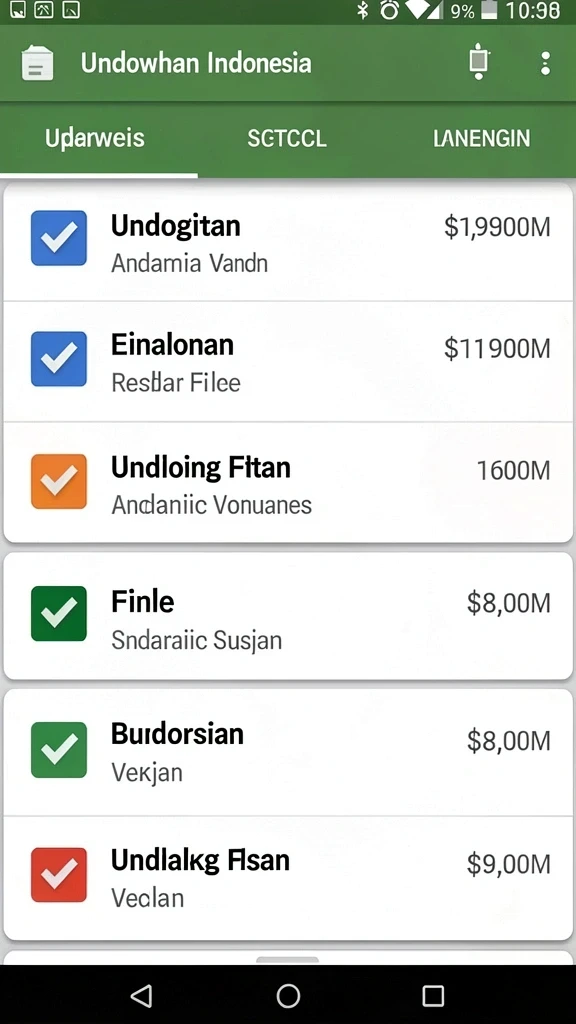Viewport: 576px width, 1024px height.
Task: Uncheck the dark green Finle checkbox
Action: click(59, 613)
